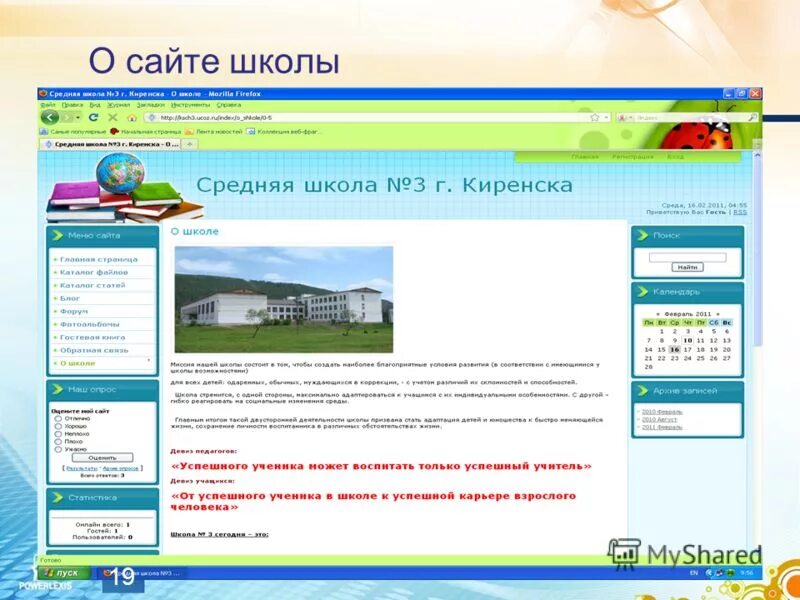
Task: Mark the Ужасно poll option
Action: coord(58,449)
